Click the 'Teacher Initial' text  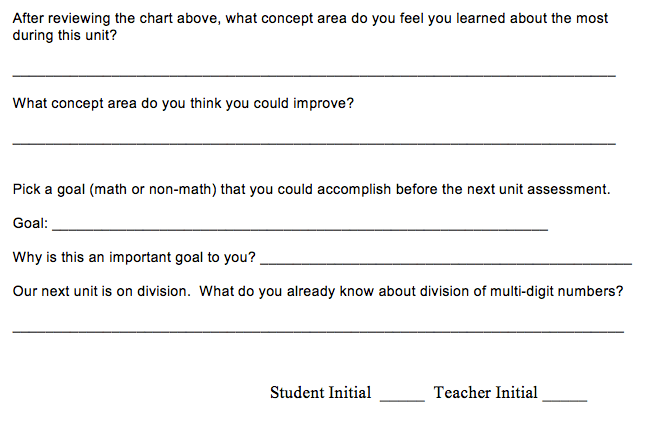click(485, 393)
